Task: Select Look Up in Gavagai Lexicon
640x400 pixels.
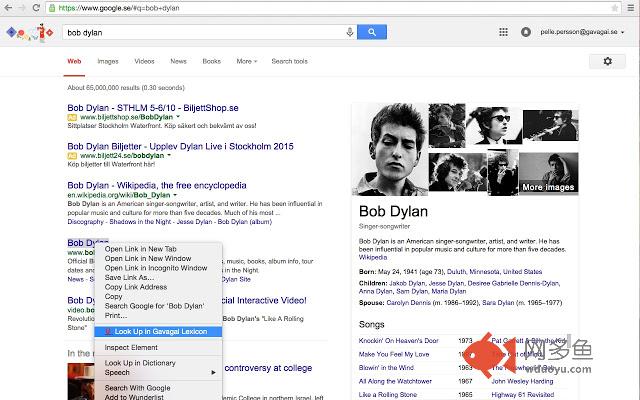Action: coord(158,331)
